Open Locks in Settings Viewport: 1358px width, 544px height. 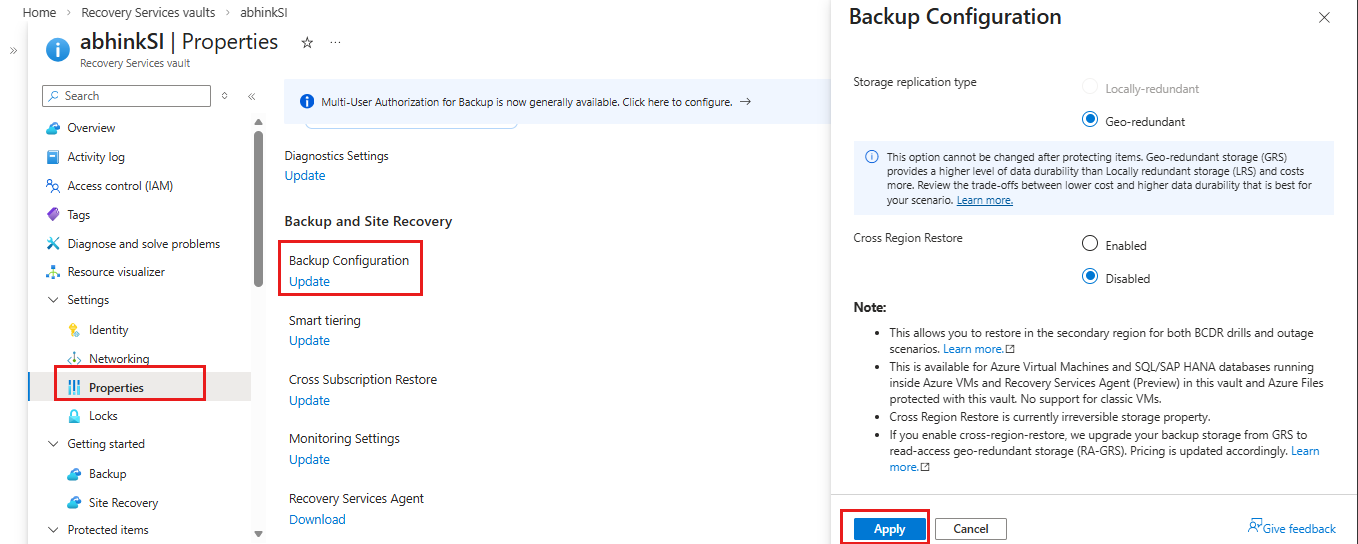click(x=103, y=416)
